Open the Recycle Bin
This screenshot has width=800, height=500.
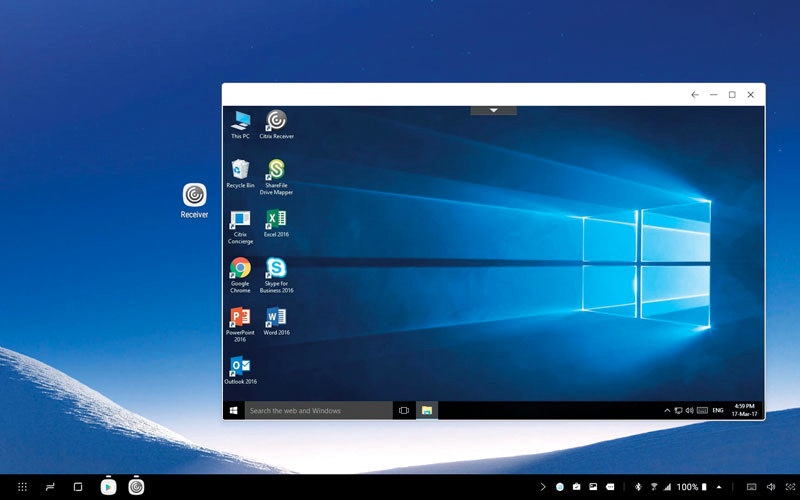240,169
